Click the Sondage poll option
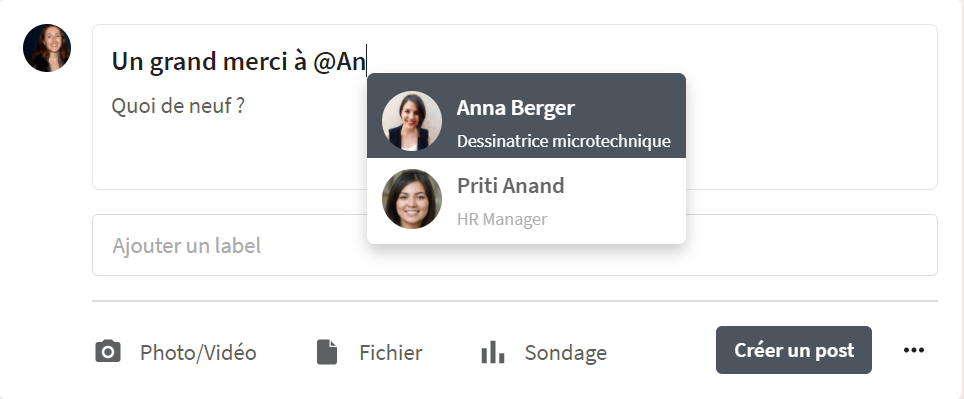 [x=565, y=353]
